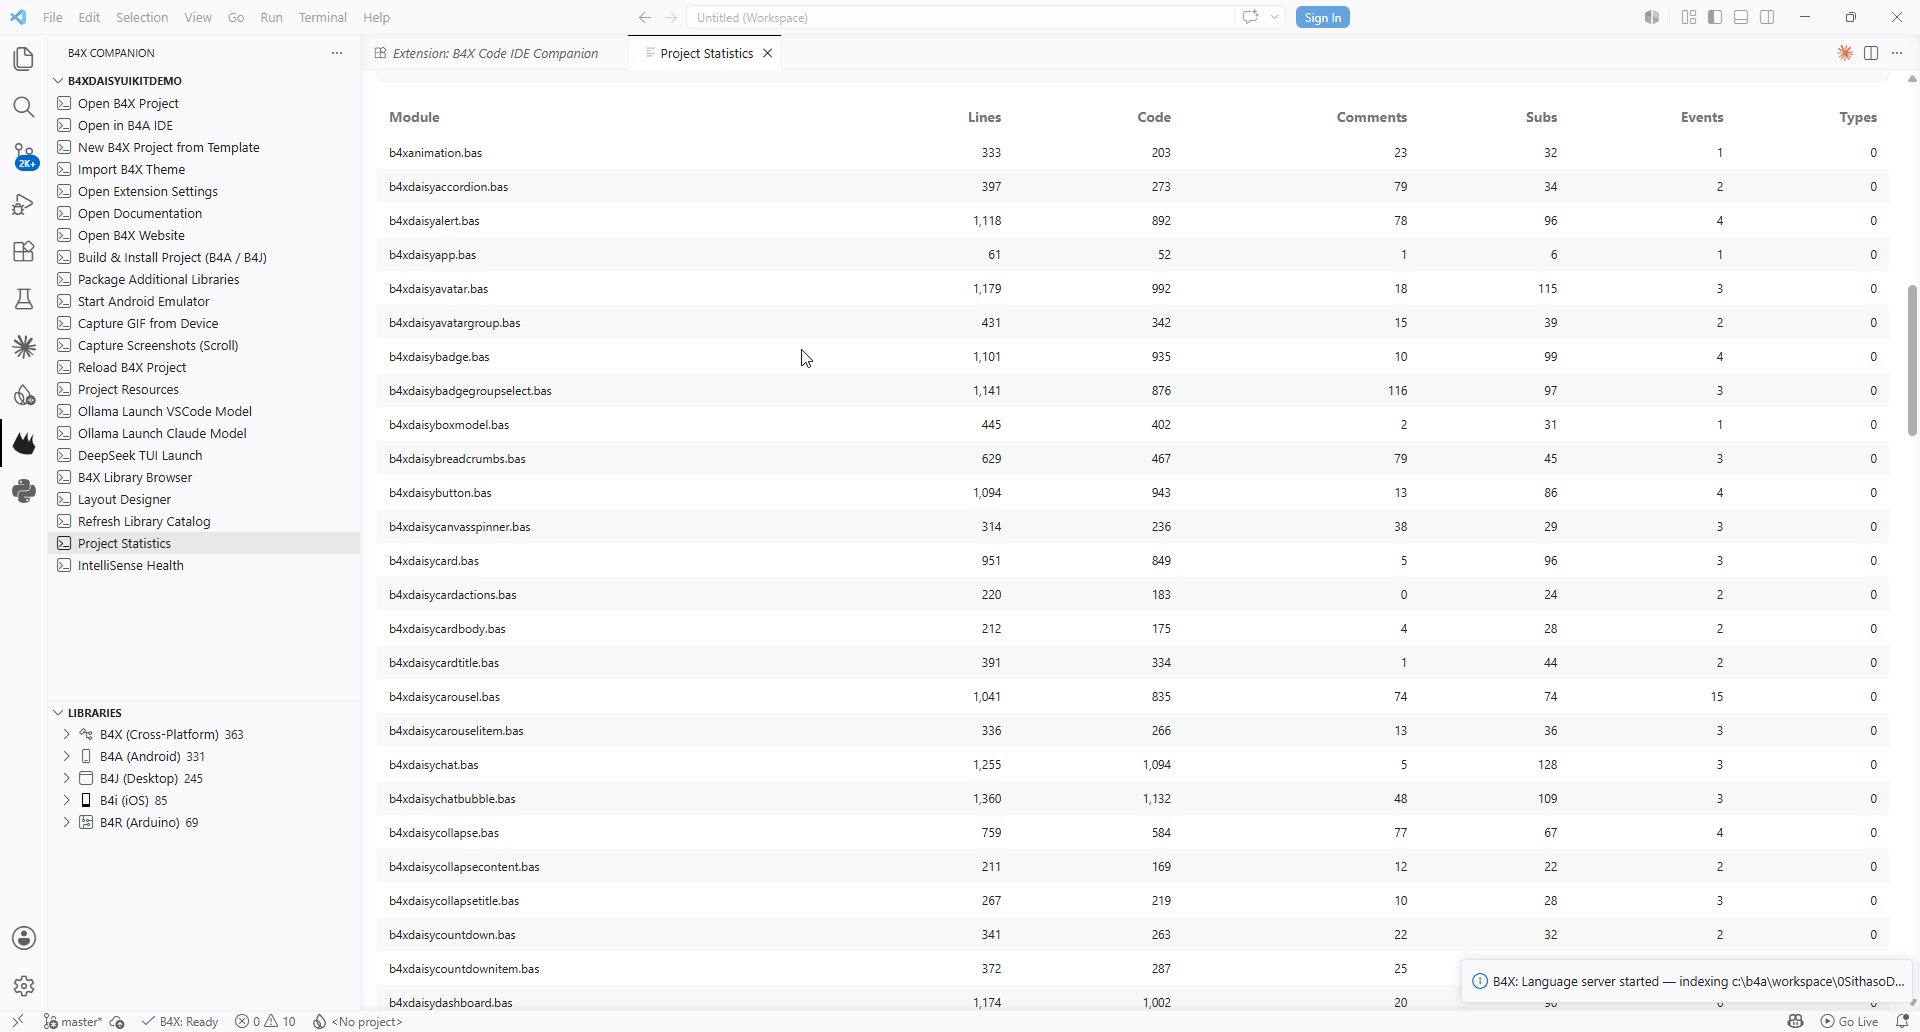Open the Layout Designer command
The image size is (1920, 1032).
pyautogui.click(x=204, y=499)
